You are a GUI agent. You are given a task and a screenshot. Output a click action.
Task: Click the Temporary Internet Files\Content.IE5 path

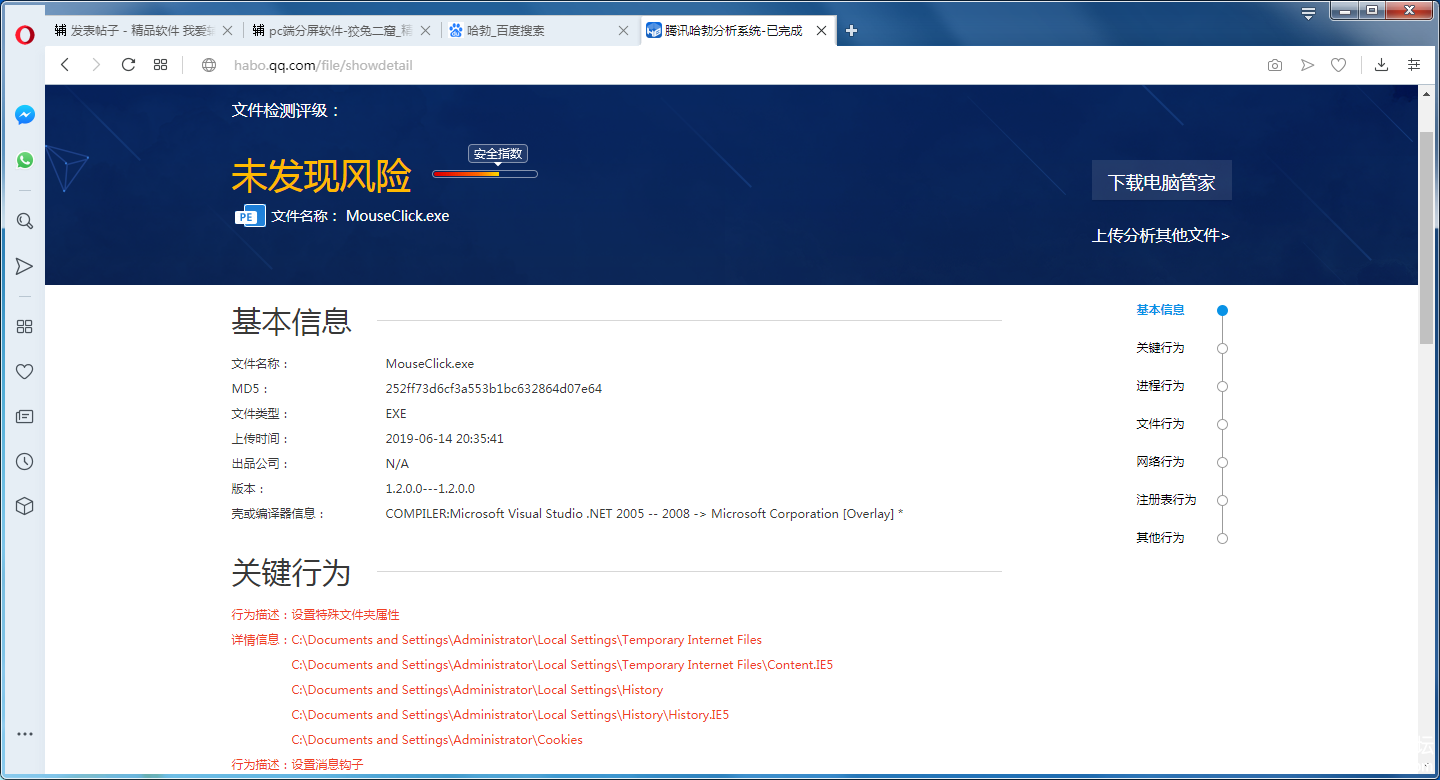point(562,665)
